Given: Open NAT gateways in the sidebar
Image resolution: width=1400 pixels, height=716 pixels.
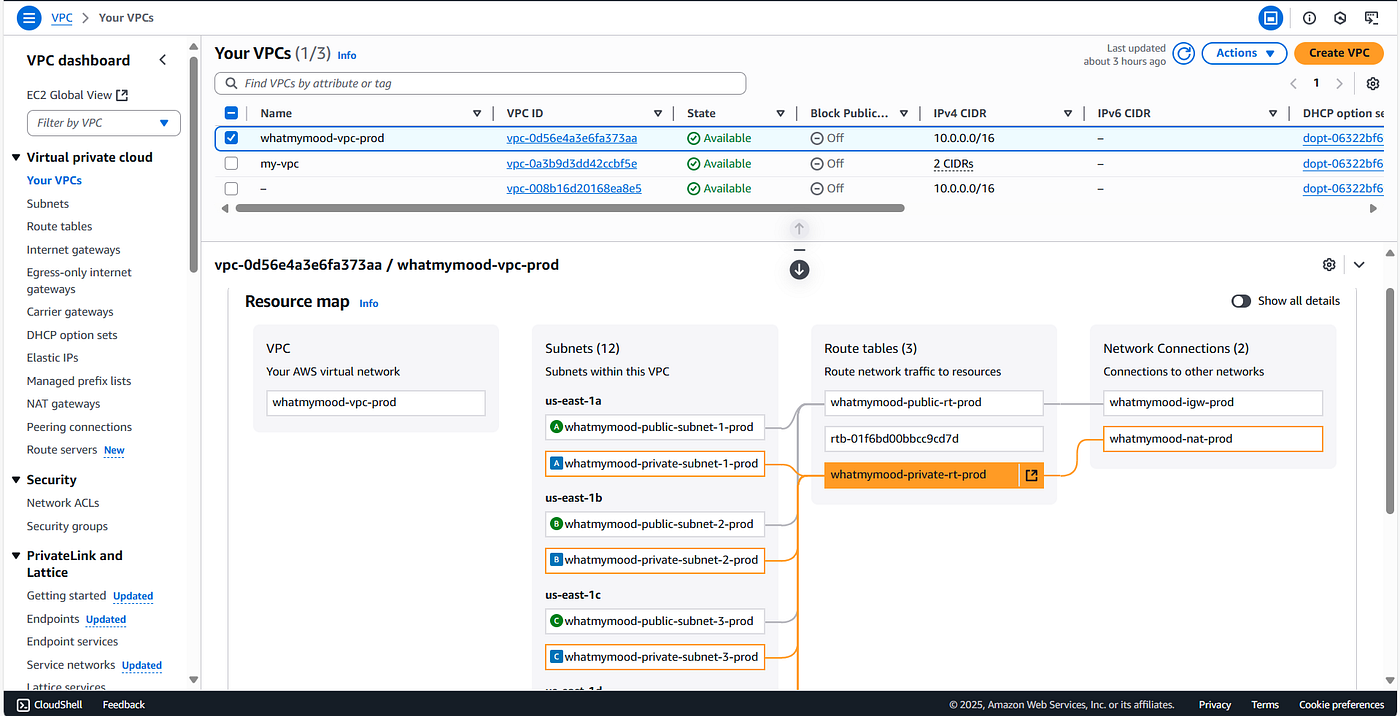Looking at the screenshot, I should click(64, 404).
